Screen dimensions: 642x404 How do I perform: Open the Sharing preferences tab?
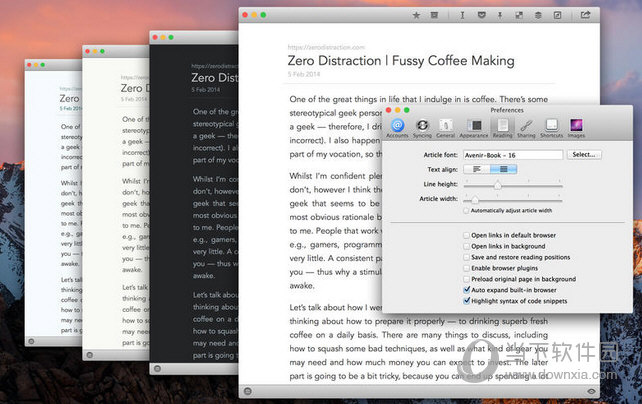(x=526, y=128)
